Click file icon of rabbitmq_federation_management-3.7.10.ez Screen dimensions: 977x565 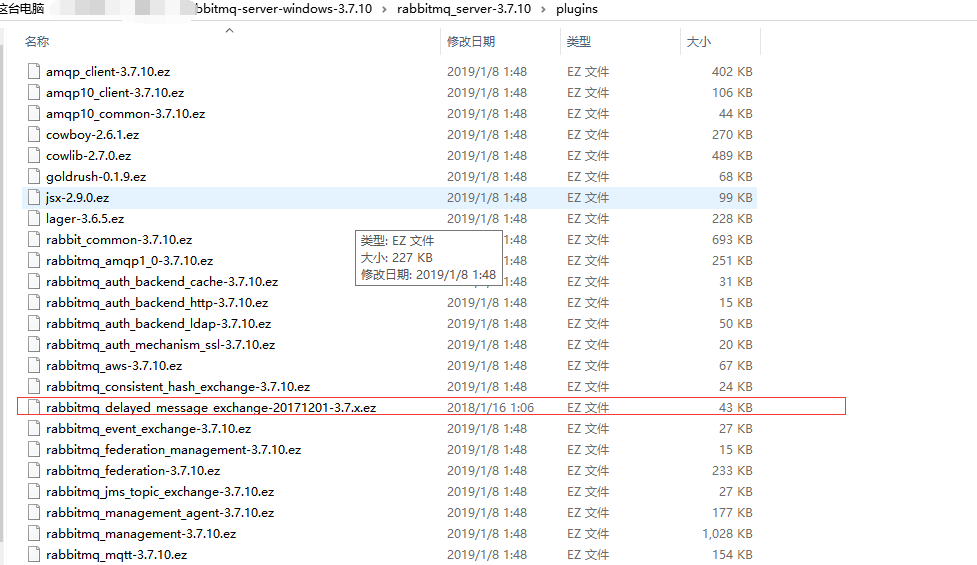(x=34, y=450)
